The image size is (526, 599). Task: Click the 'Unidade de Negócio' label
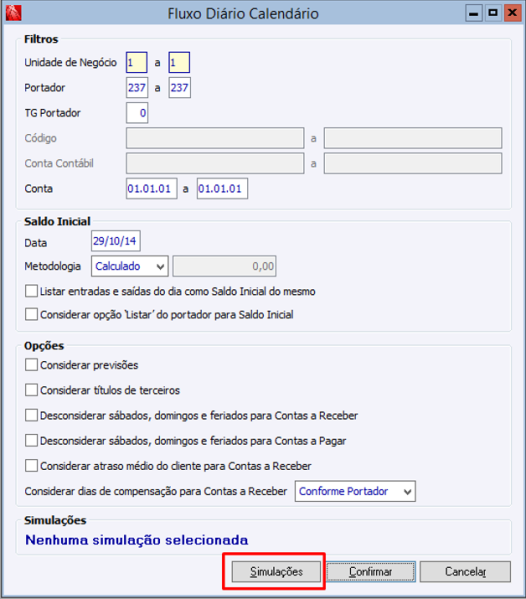[71, 63]
